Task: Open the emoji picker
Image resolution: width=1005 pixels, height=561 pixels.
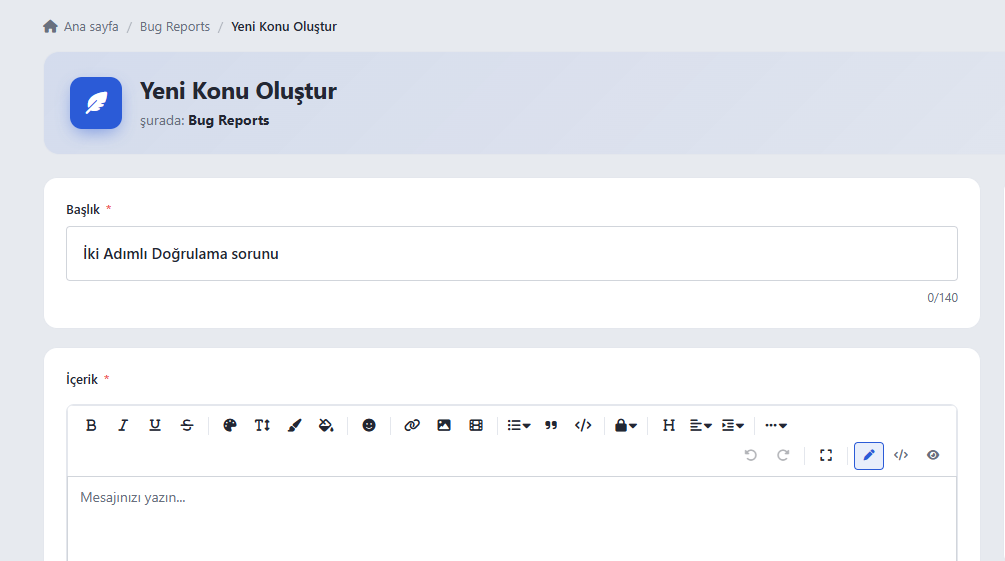Action: point(369,425)
